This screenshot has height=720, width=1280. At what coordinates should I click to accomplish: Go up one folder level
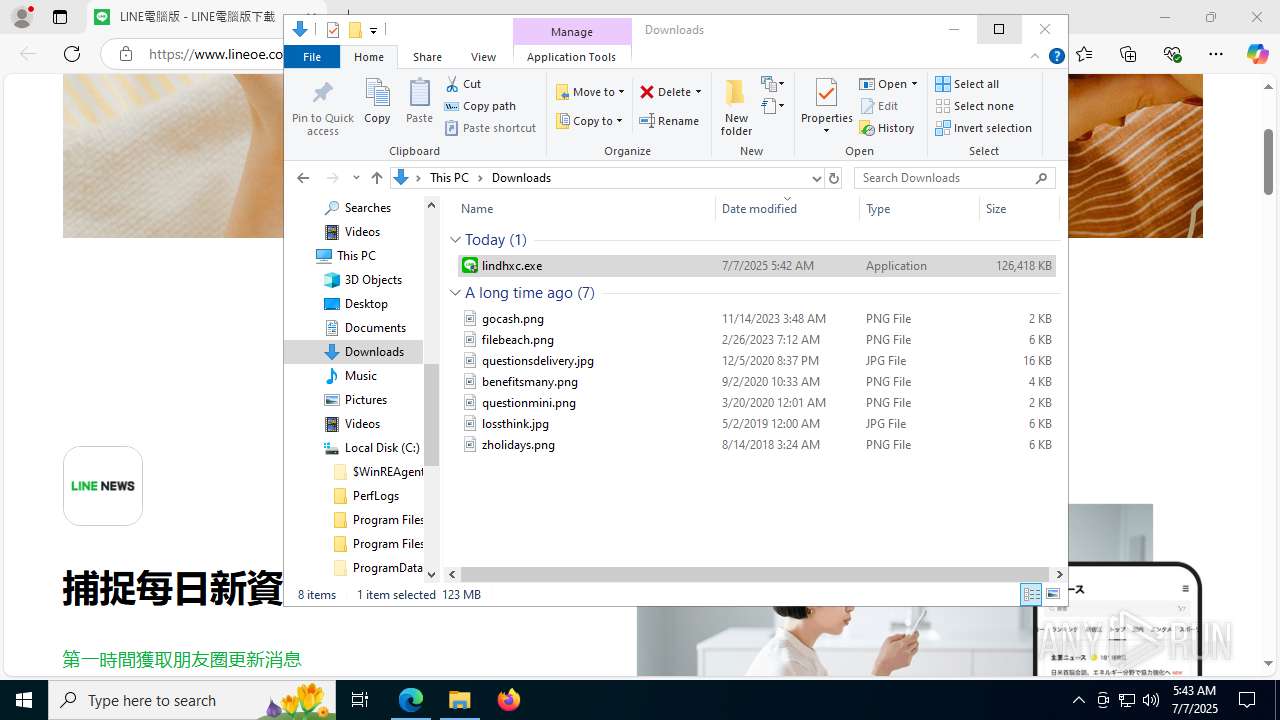(x=376, y=178)
